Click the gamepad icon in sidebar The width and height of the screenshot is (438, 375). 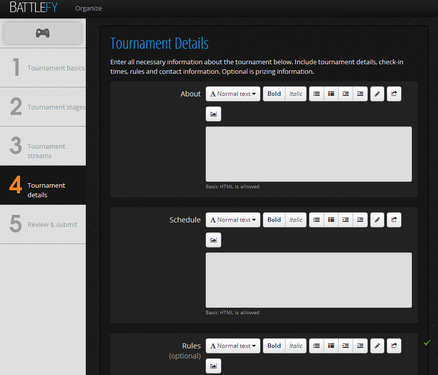[x=43, y=33]
